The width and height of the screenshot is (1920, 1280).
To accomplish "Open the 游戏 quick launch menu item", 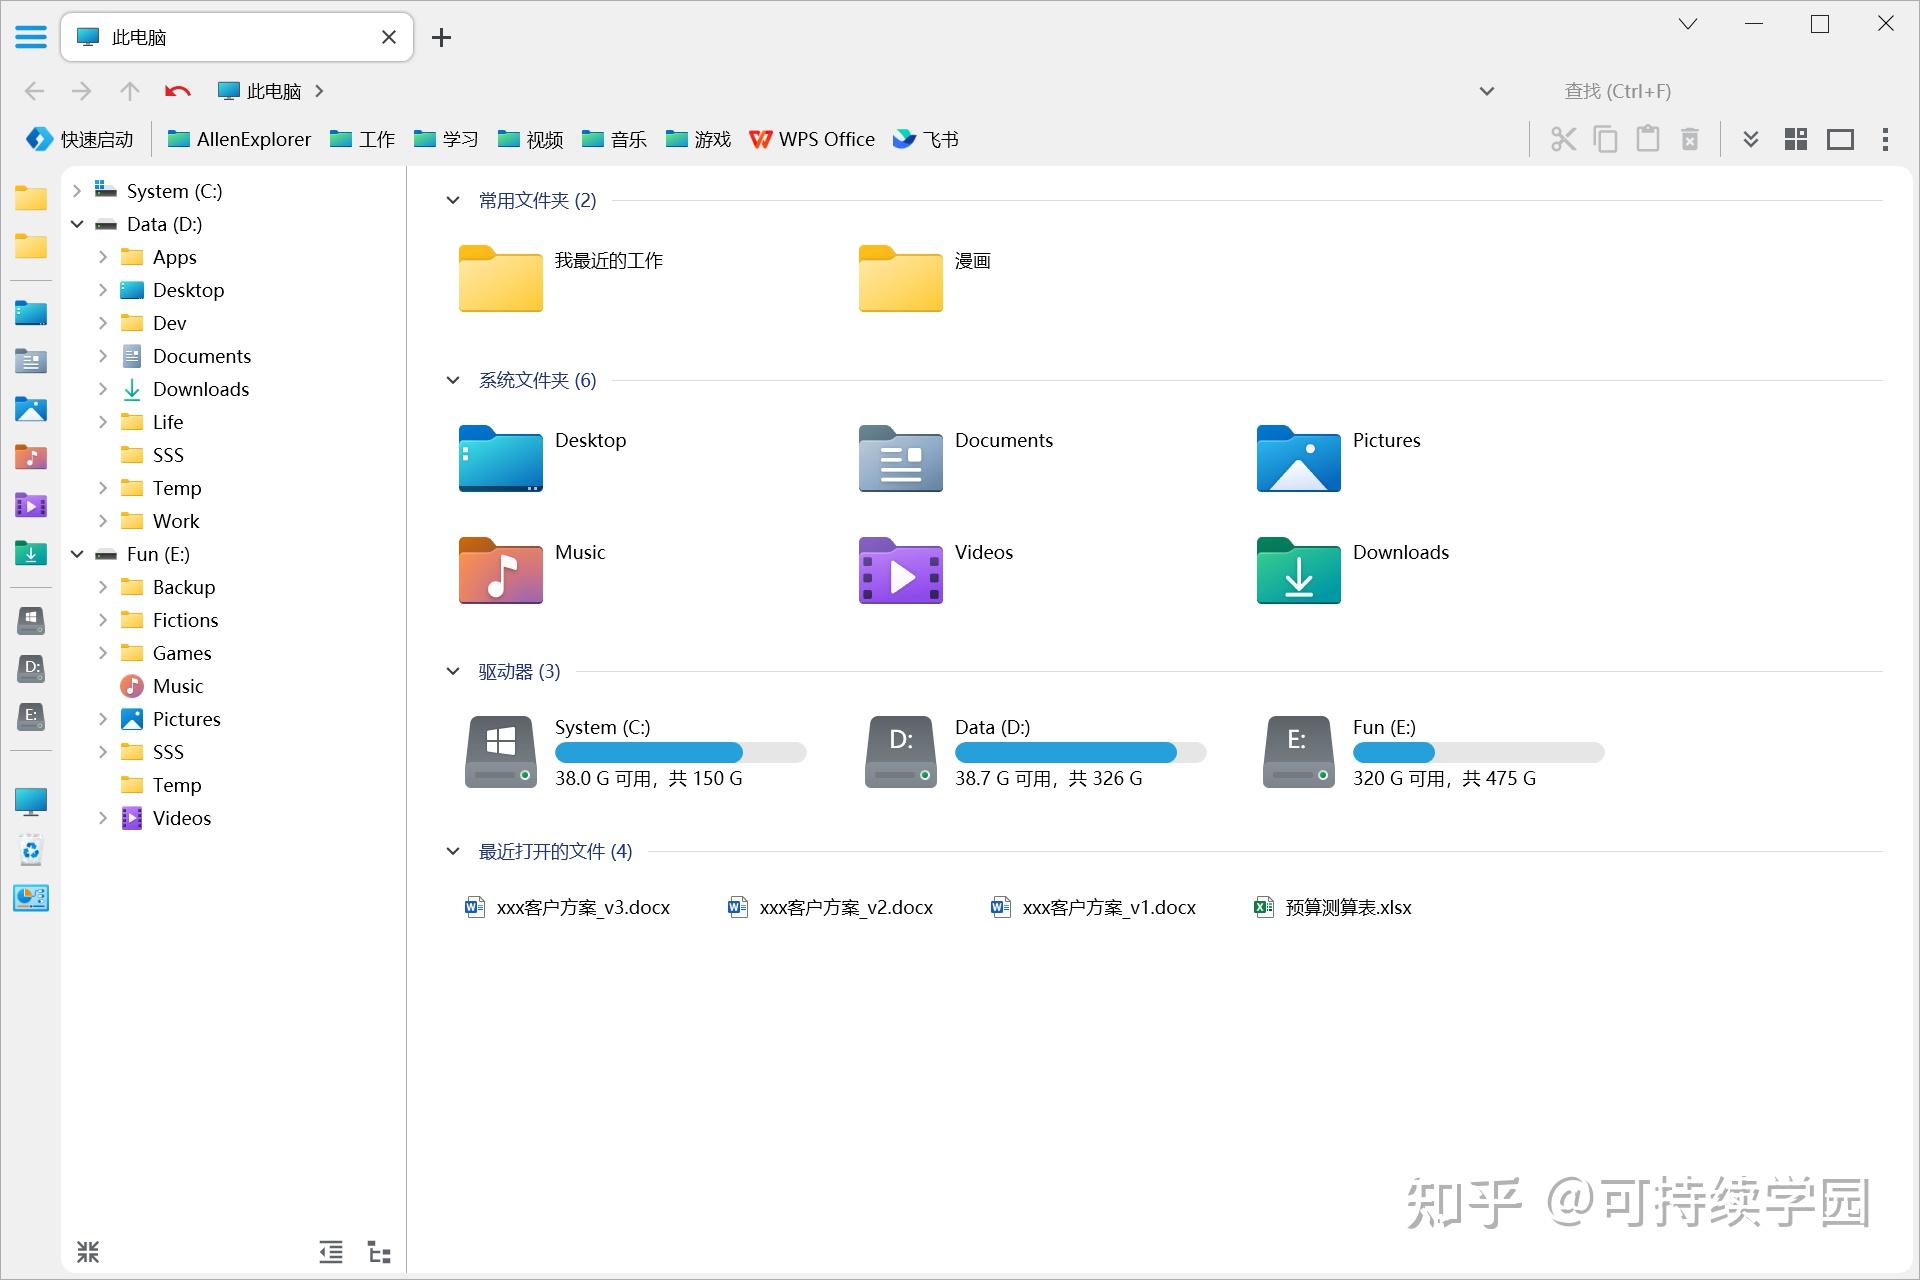I will point(698,139).
